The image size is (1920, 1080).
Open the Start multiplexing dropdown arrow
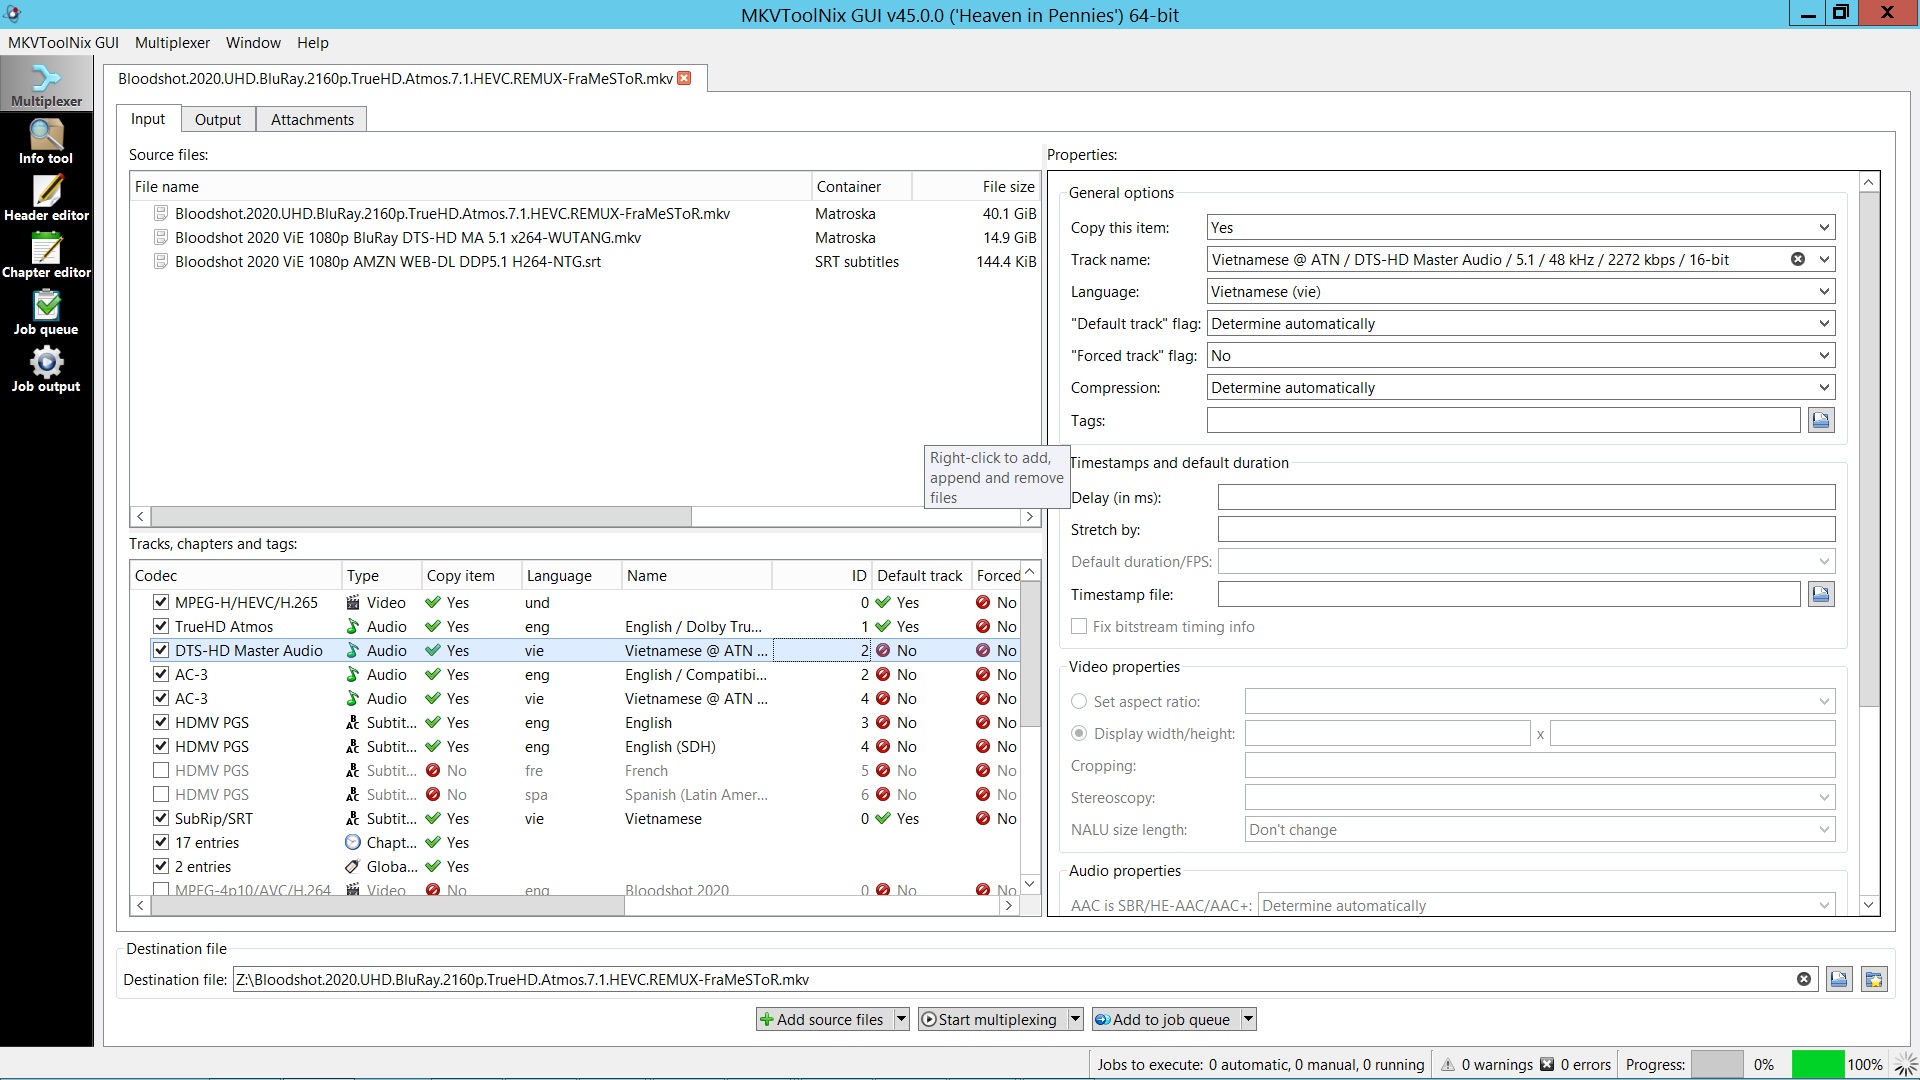click(1076, 1019)
